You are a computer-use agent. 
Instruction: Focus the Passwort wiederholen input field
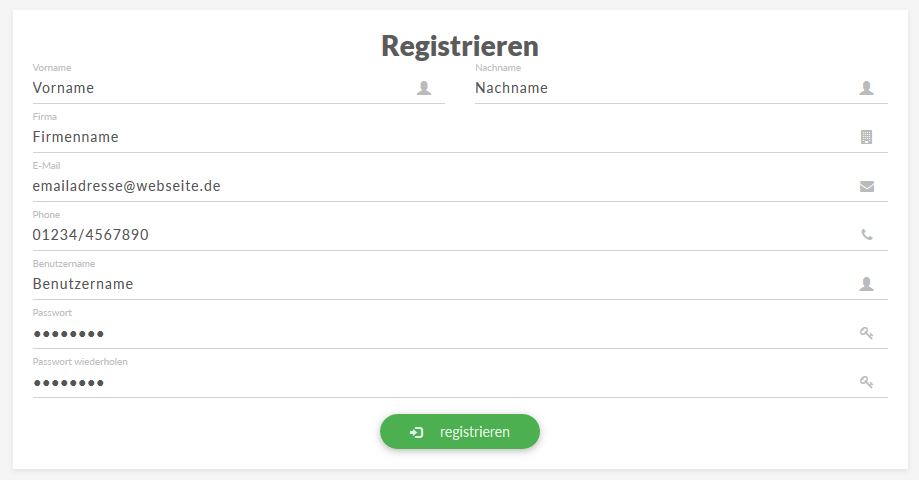(460, 383)
